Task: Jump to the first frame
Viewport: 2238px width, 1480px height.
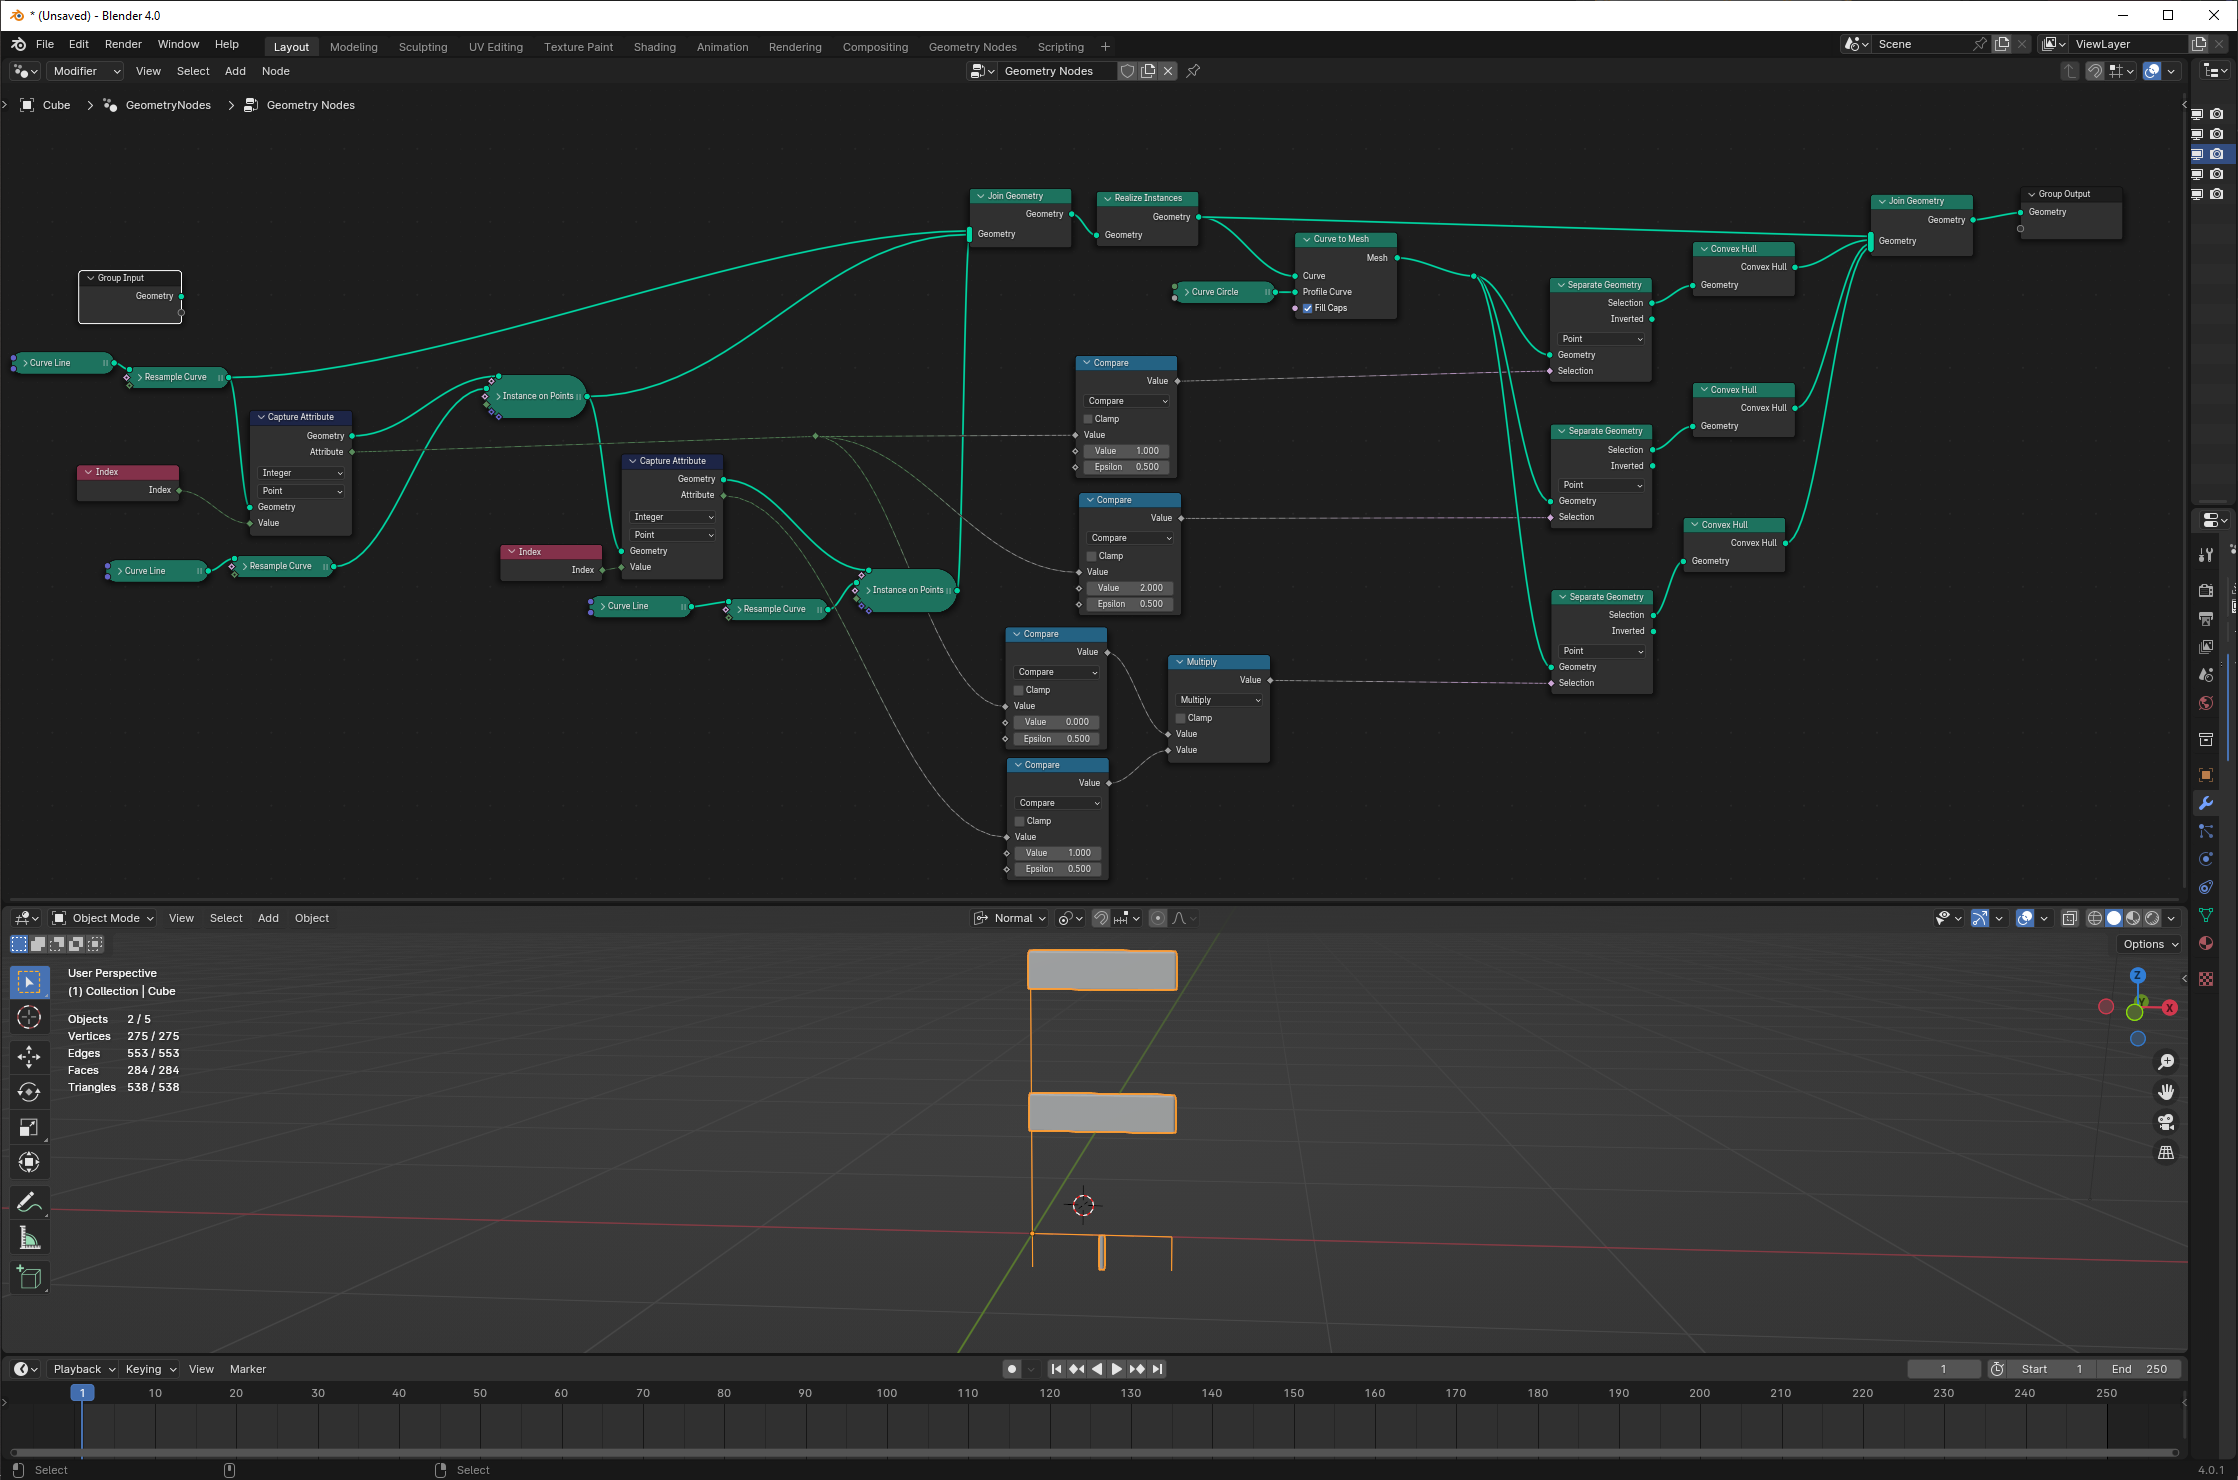Action: tap(1056, 1369)
